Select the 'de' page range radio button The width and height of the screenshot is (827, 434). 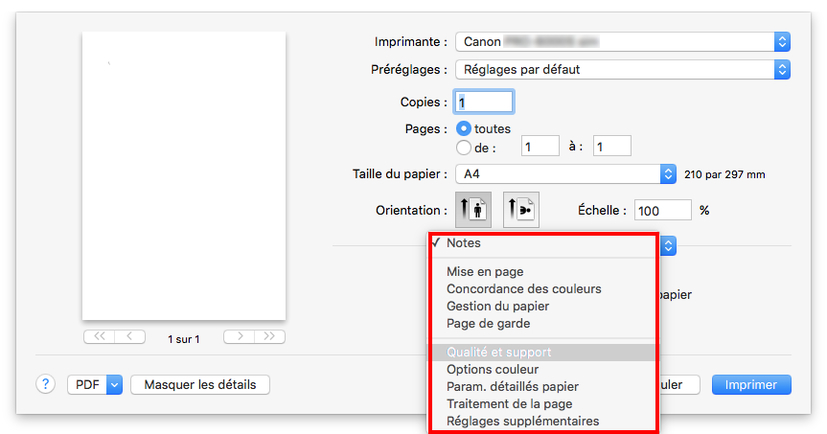click(x=464, y=147)
